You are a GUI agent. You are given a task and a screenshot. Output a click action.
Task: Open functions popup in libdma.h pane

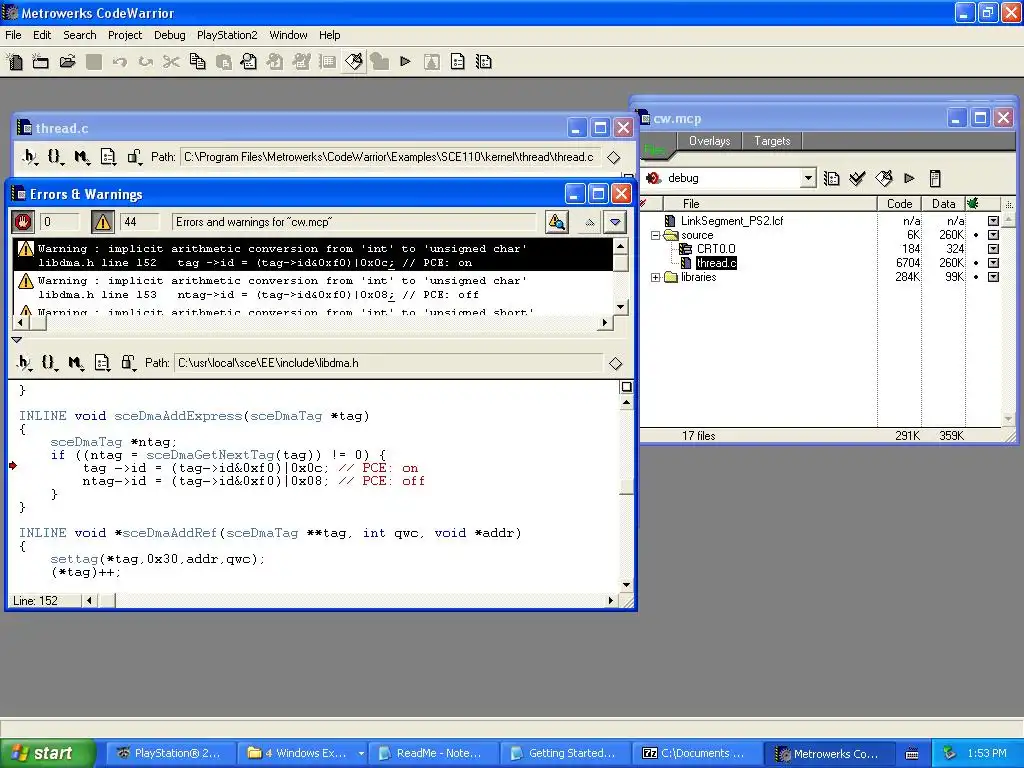pyautogui.click(x=50, y=363)
